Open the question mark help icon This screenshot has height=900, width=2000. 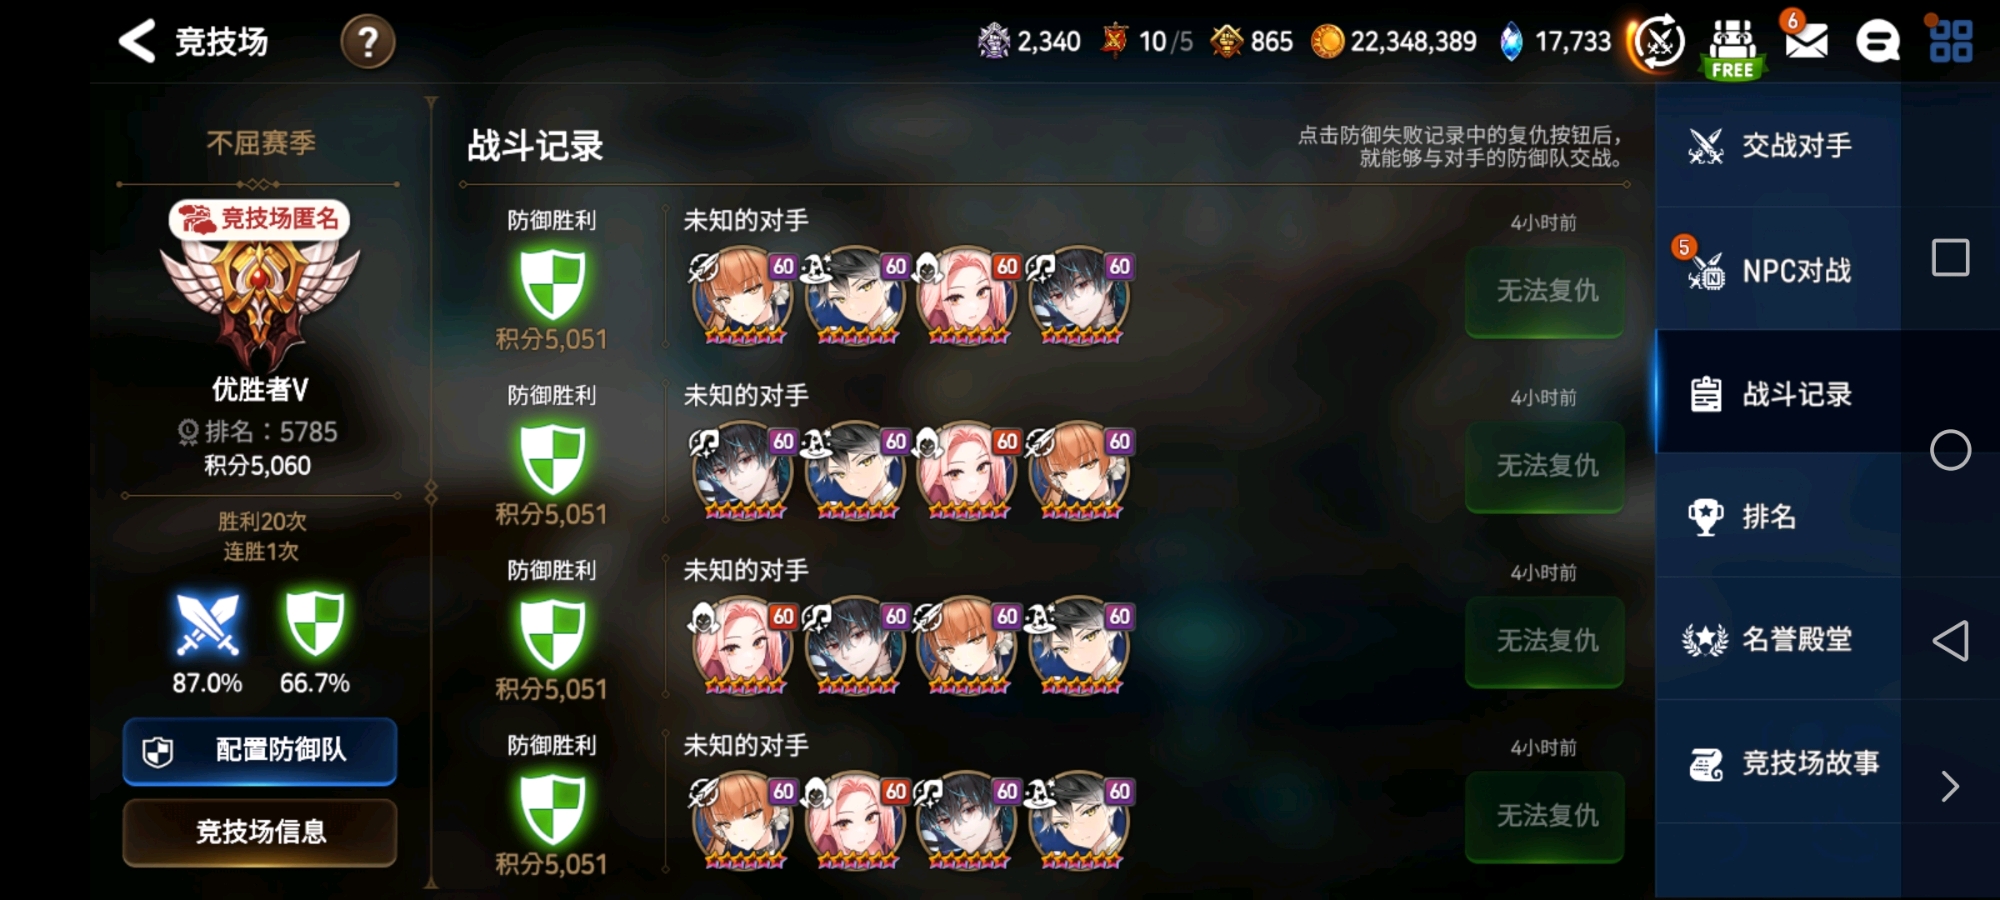click(x=368, y=42)
